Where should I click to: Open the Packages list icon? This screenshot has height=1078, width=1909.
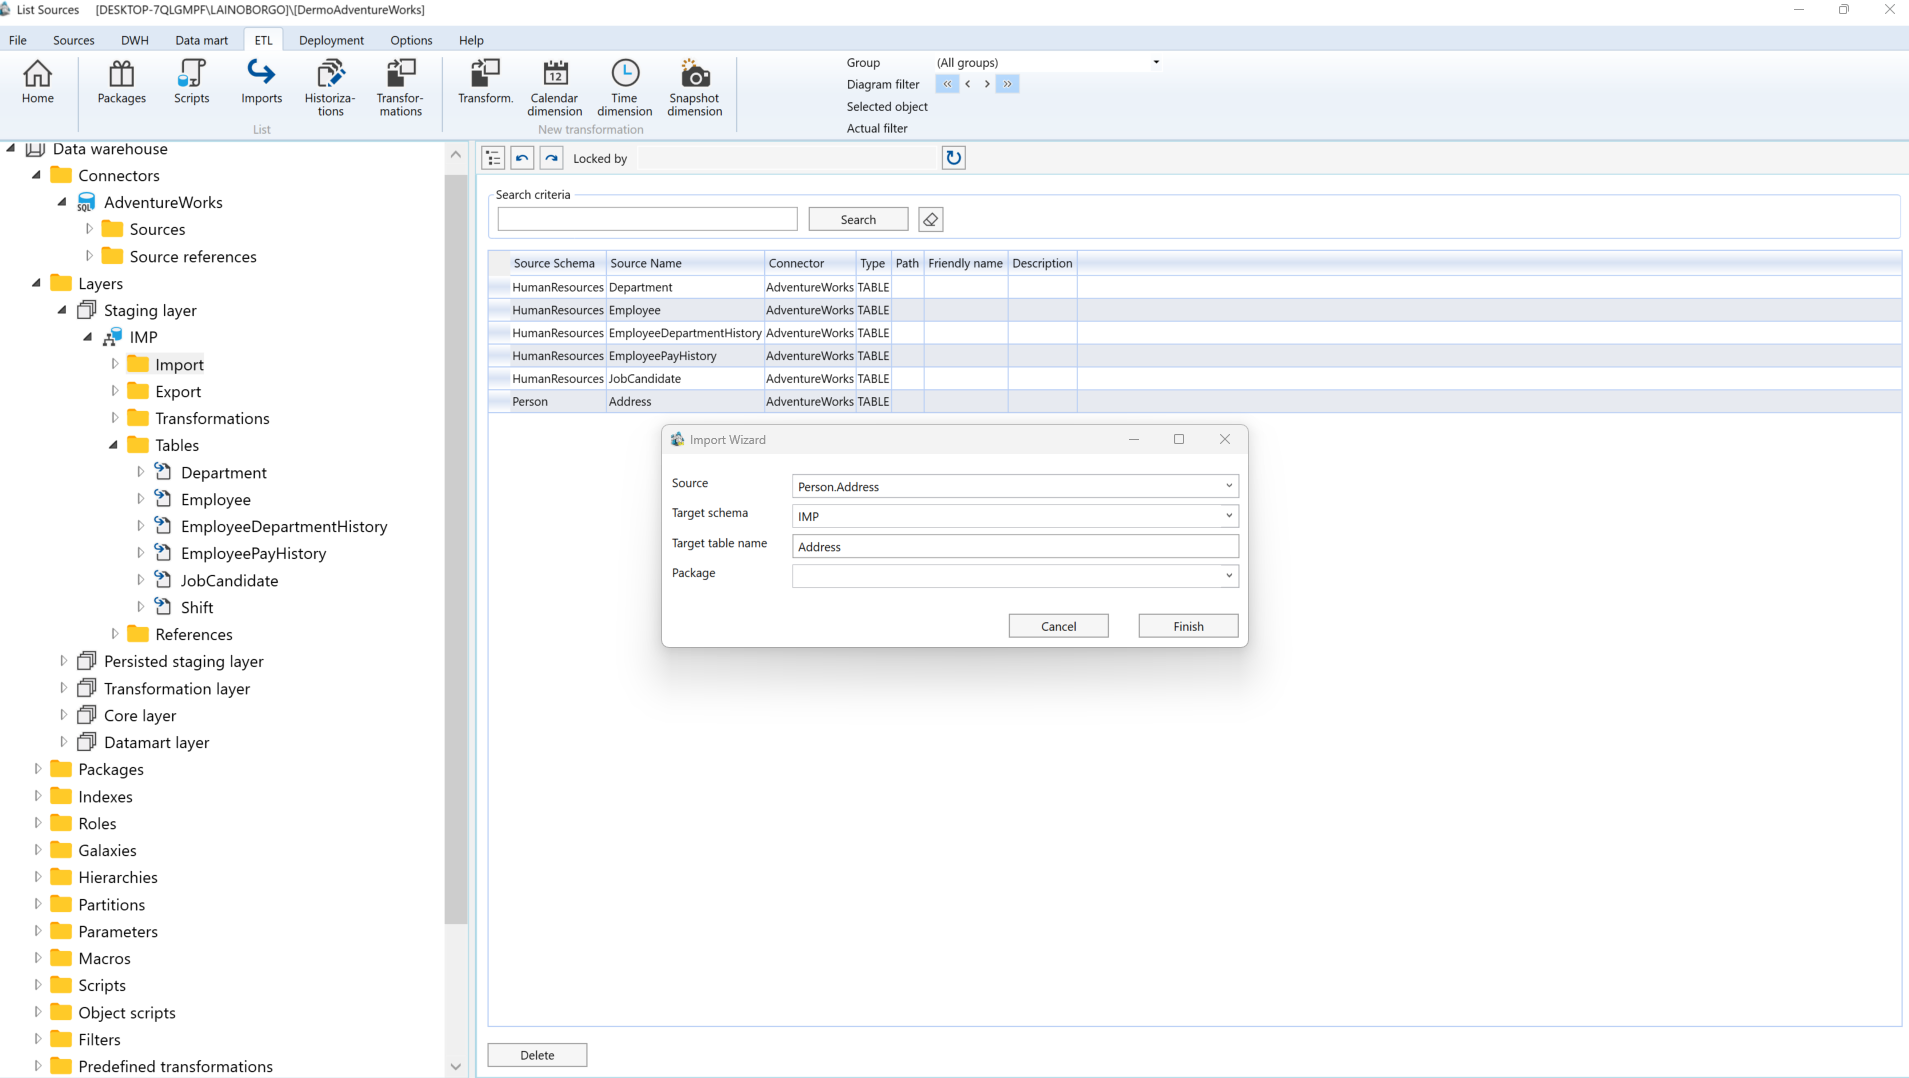coord(121,82)
